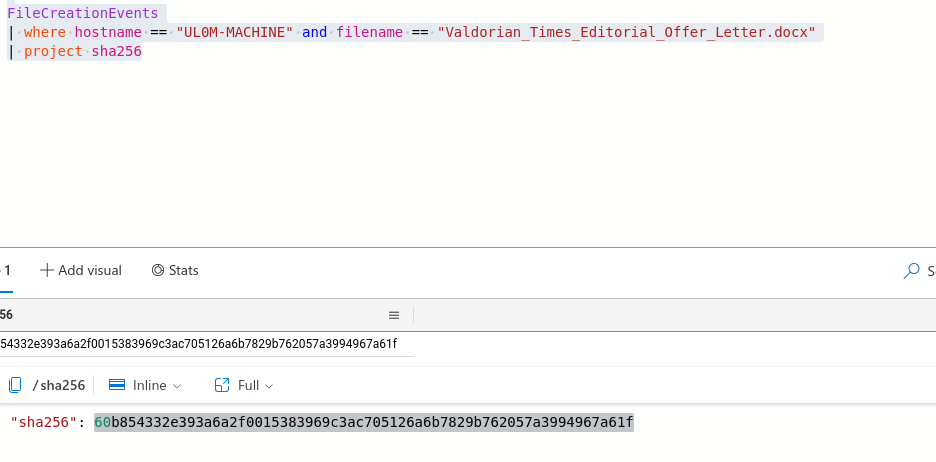Click the project sha256 query line

tap(82, 51)
